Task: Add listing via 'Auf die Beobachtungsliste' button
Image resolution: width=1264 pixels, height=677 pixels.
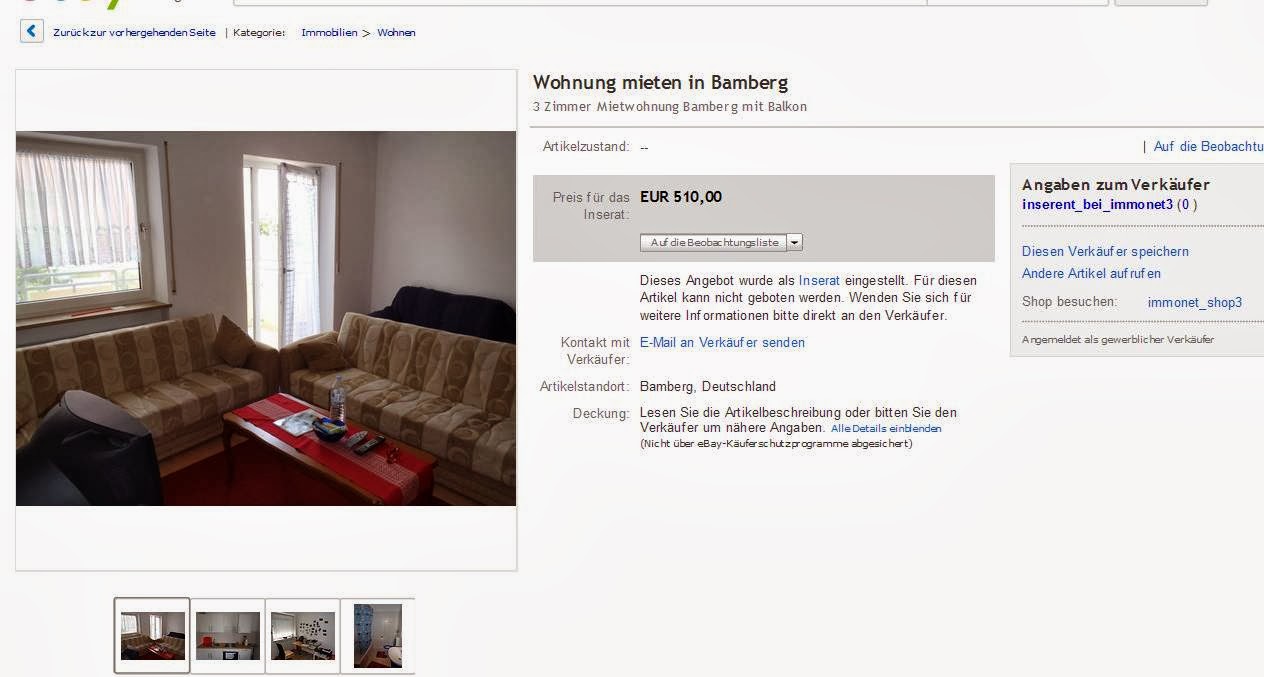Action: click(x=714, y=242)
